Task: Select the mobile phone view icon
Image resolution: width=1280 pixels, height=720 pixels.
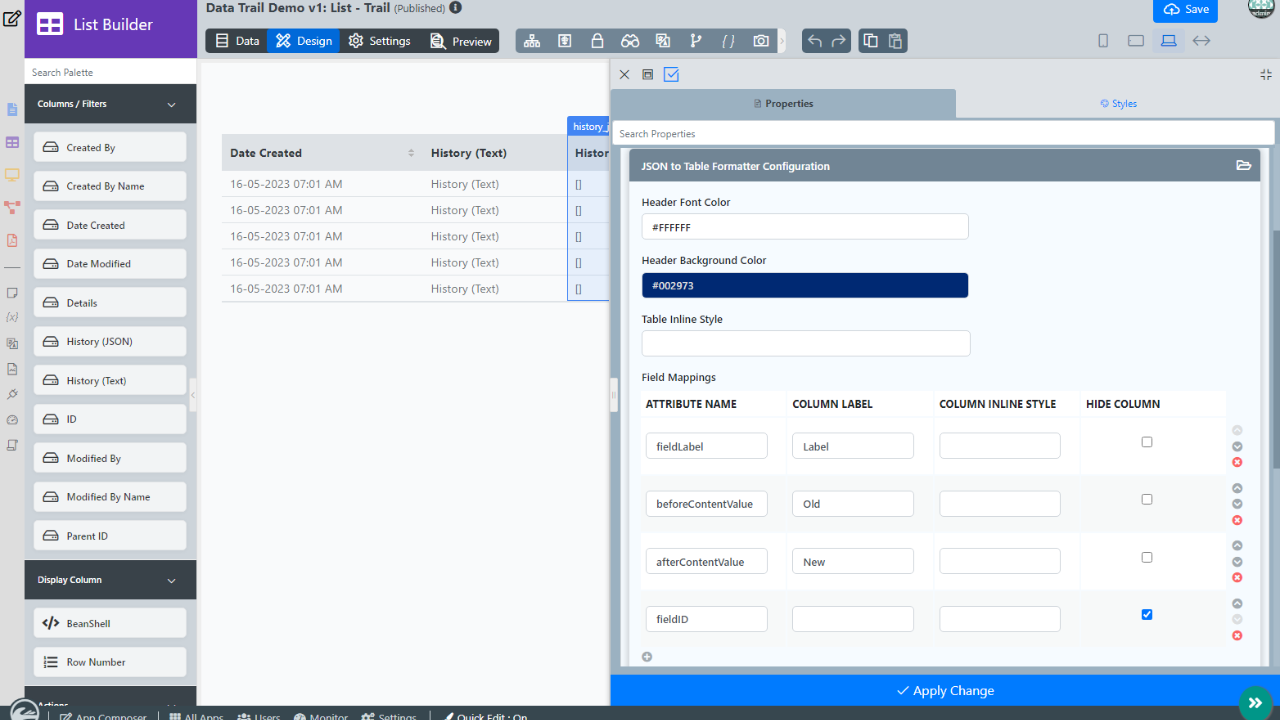Action: click(x=1103, y=41)
